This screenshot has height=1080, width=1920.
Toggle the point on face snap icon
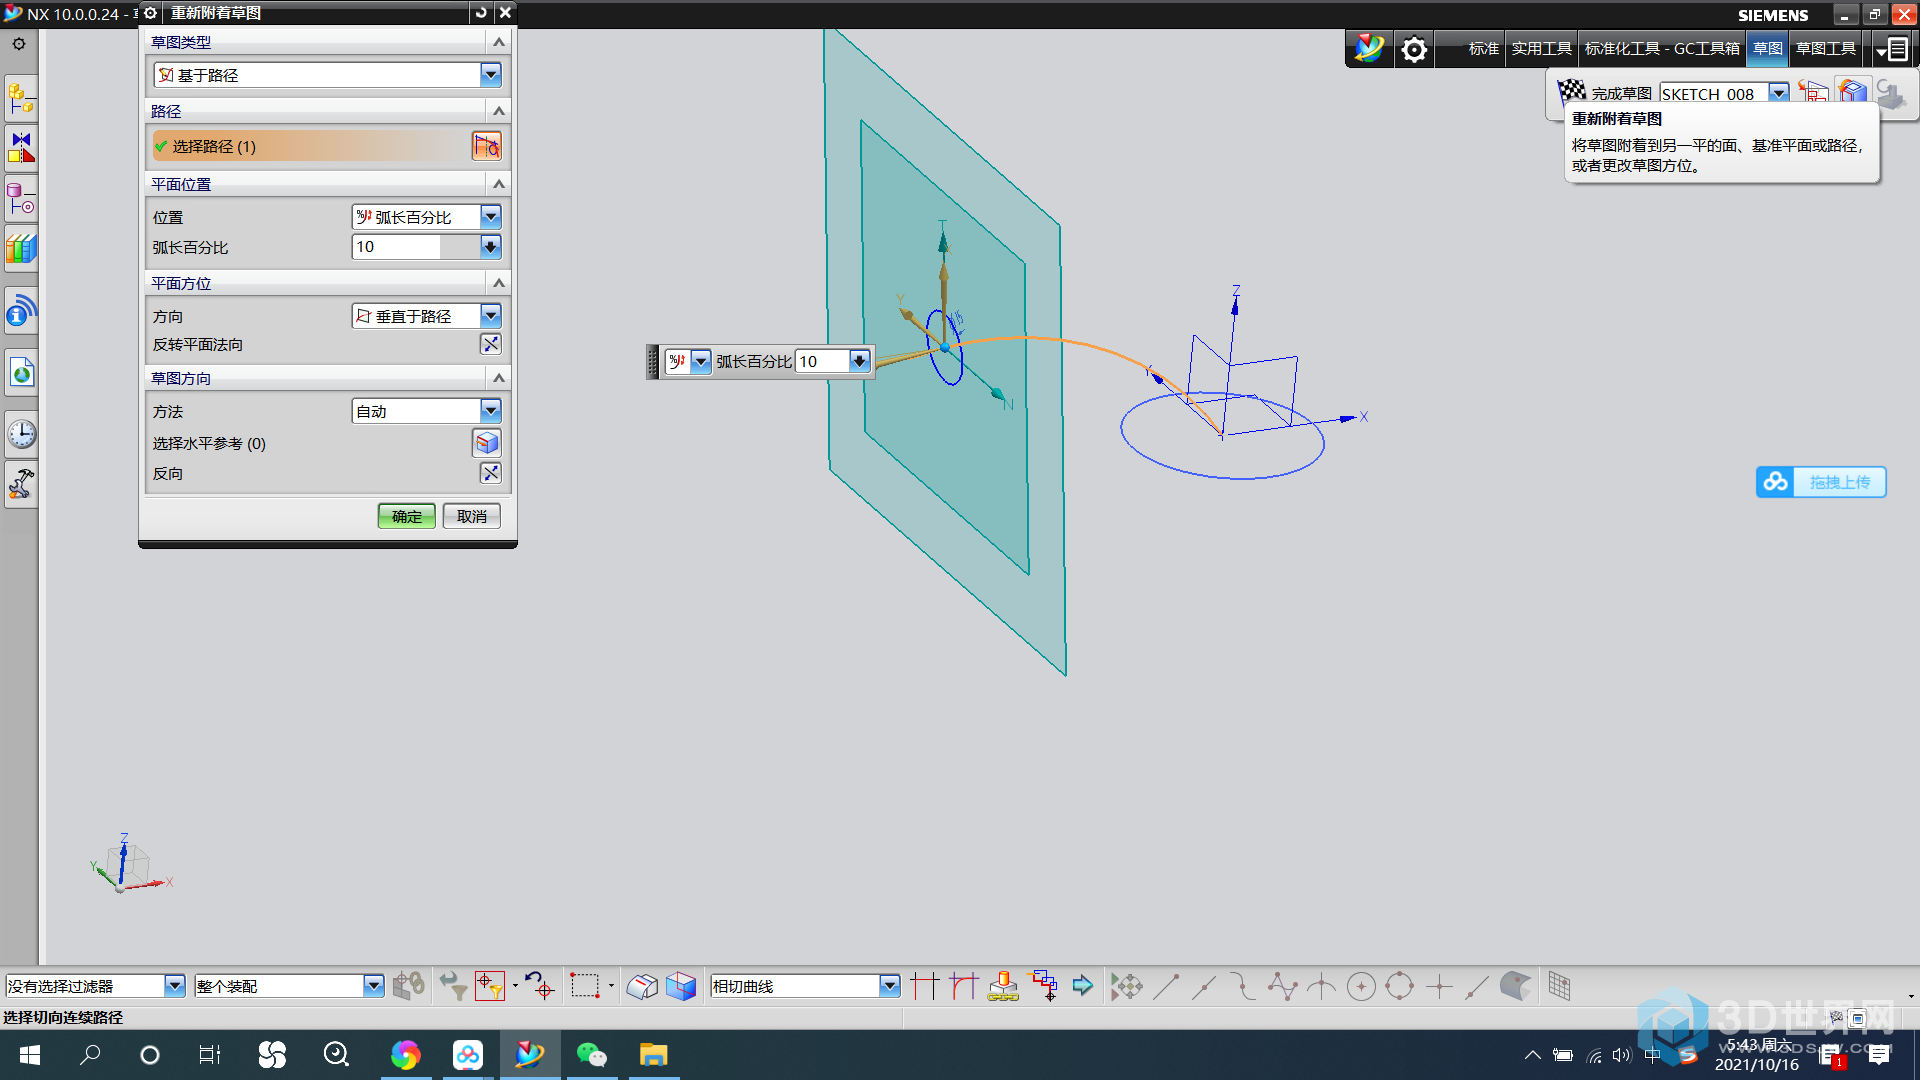pos(1516,987)
